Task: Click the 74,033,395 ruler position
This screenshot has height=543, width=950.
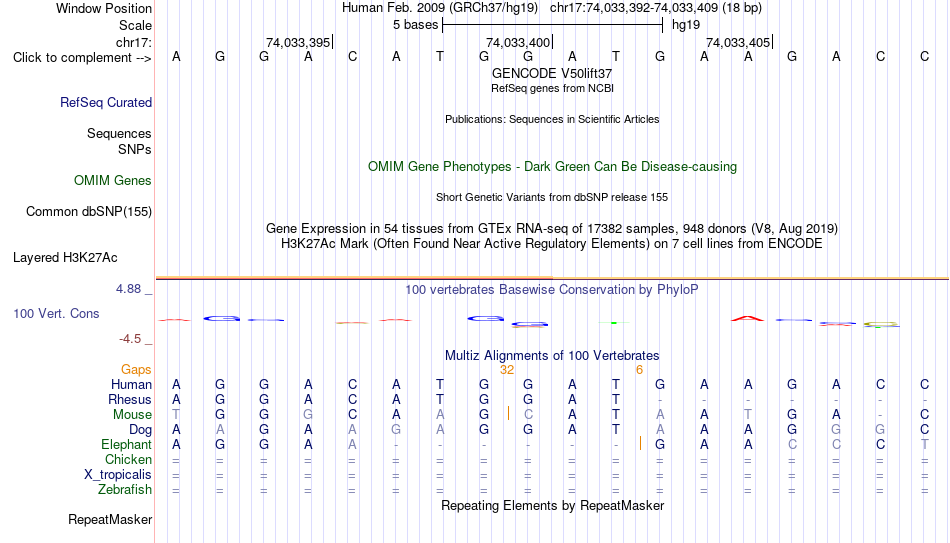Action: pyautogui.click(x=298, y=42)
